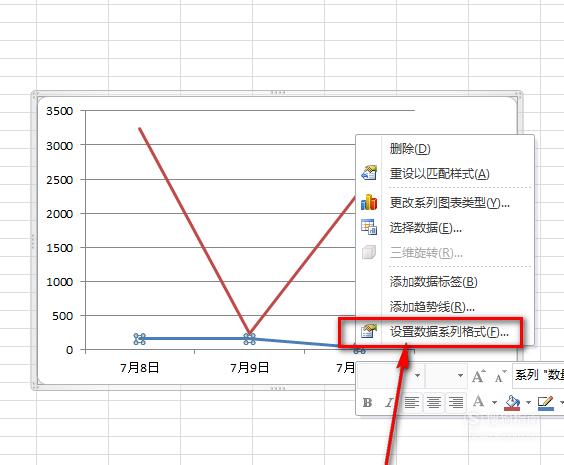Viewport: 564px width, 465px height.
Task: Select 添加数据标签(B) option
Action: pyautogui.click(x=445, y=282)
